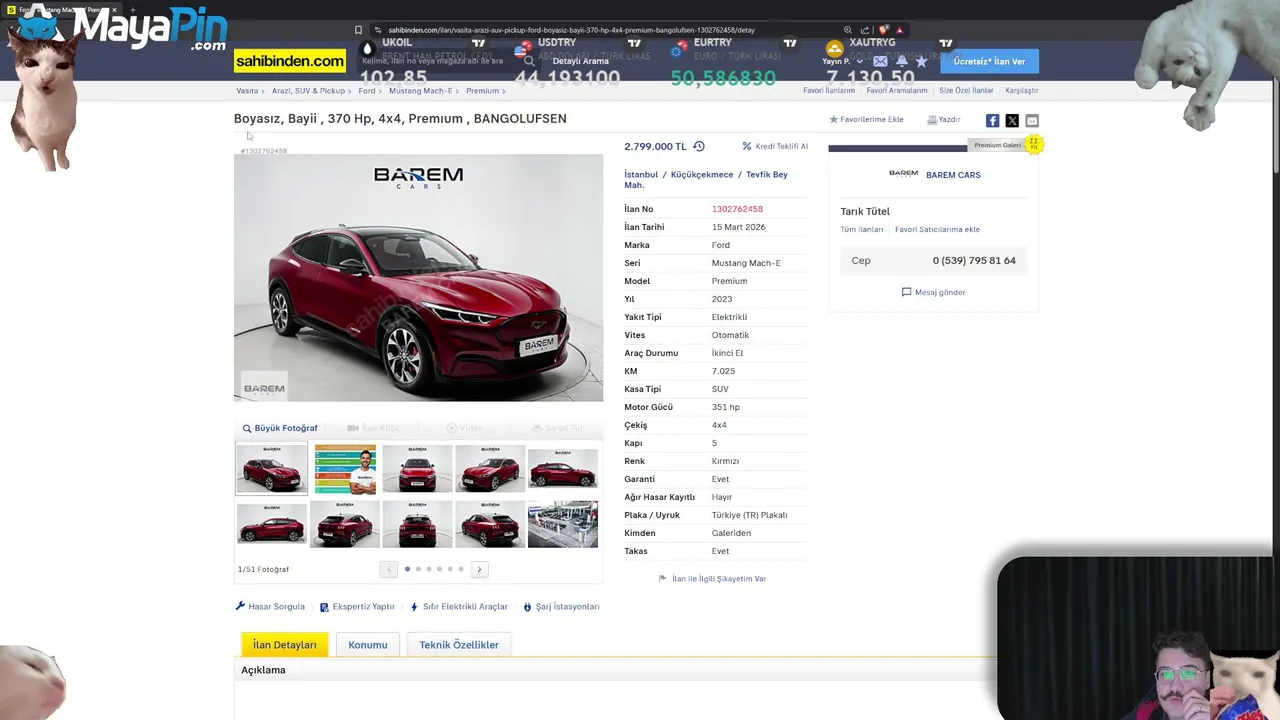Open Büyük Fotoğraf view

pos(280,428)
